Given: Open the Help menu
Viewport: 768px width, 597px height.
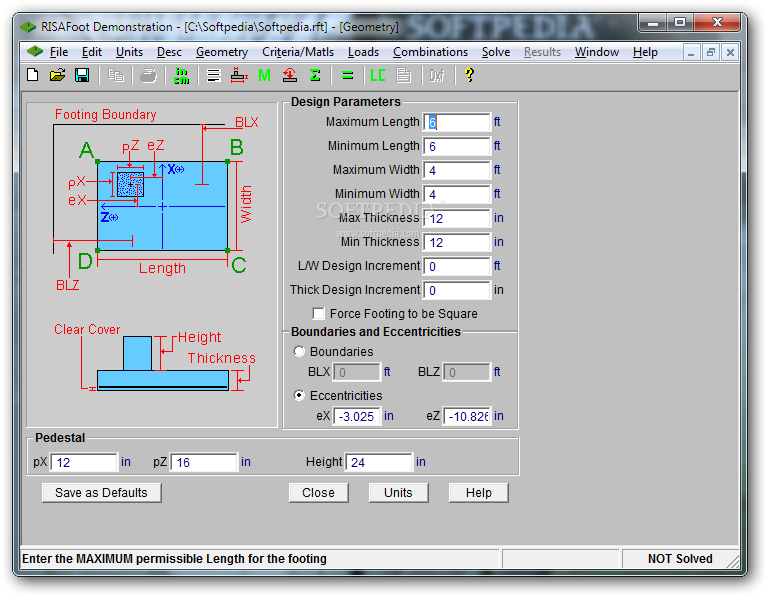Looking at the screenshot, I should [x=645, y=52].
